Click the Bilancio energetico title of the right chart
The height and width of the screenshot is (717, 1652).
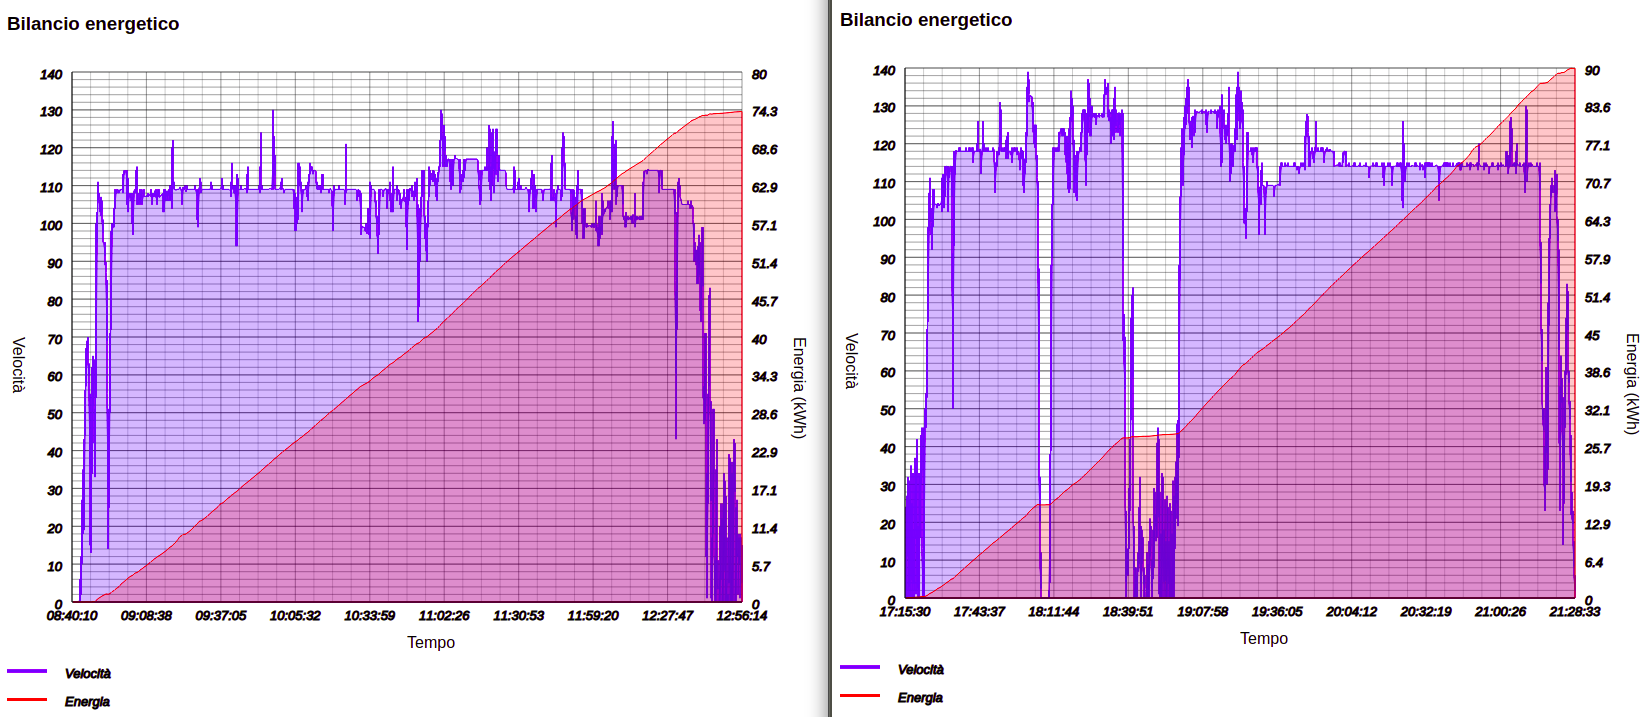[926, 20]
